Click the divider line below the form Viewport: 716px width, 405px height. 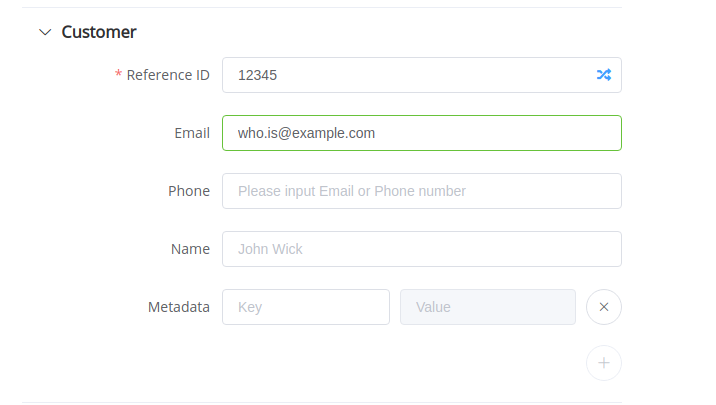[320, 402]
